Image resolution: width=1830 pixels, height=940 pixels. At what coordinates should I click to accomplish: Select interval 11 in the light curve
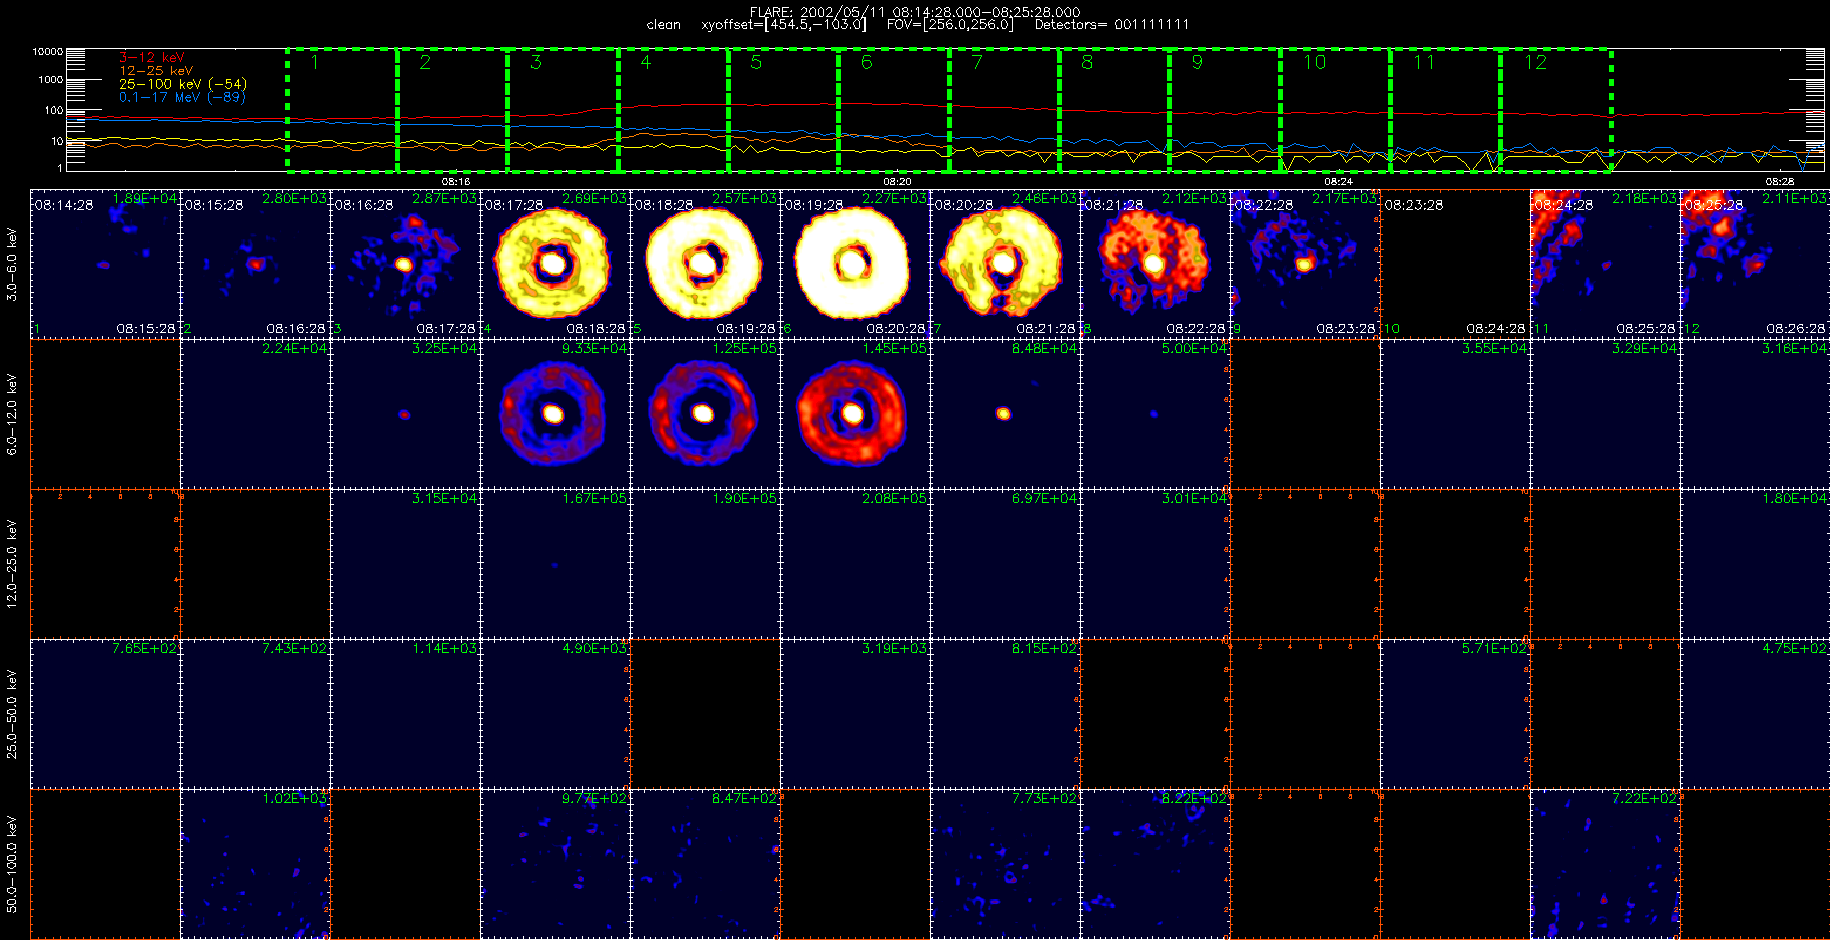tap(1445, 110)
